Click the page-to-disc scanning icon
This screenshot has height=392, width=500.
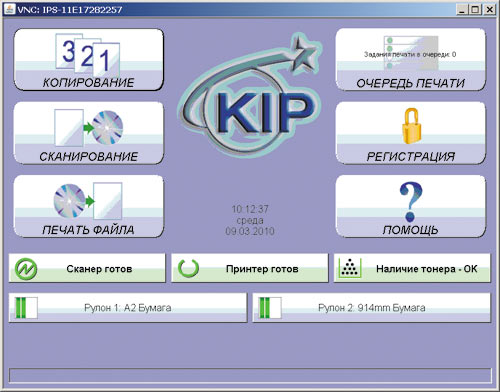pyautogui.click(x=89, y=128)
